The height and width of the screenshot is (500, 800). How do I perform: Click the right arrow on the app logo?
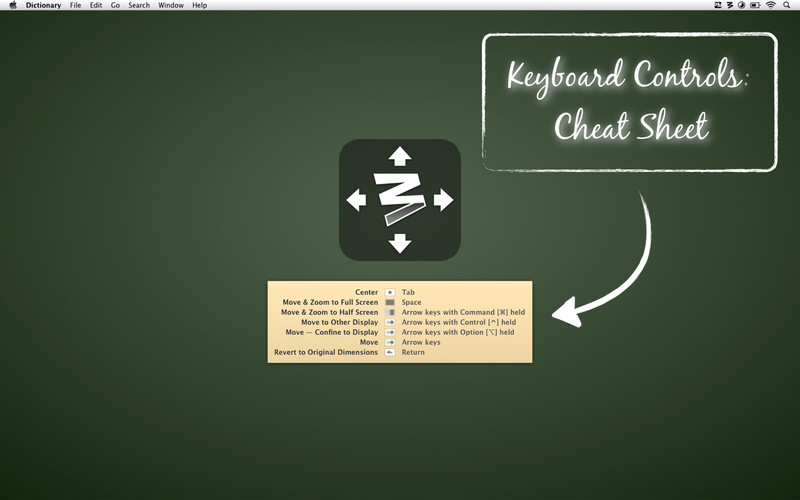[443, 199]
